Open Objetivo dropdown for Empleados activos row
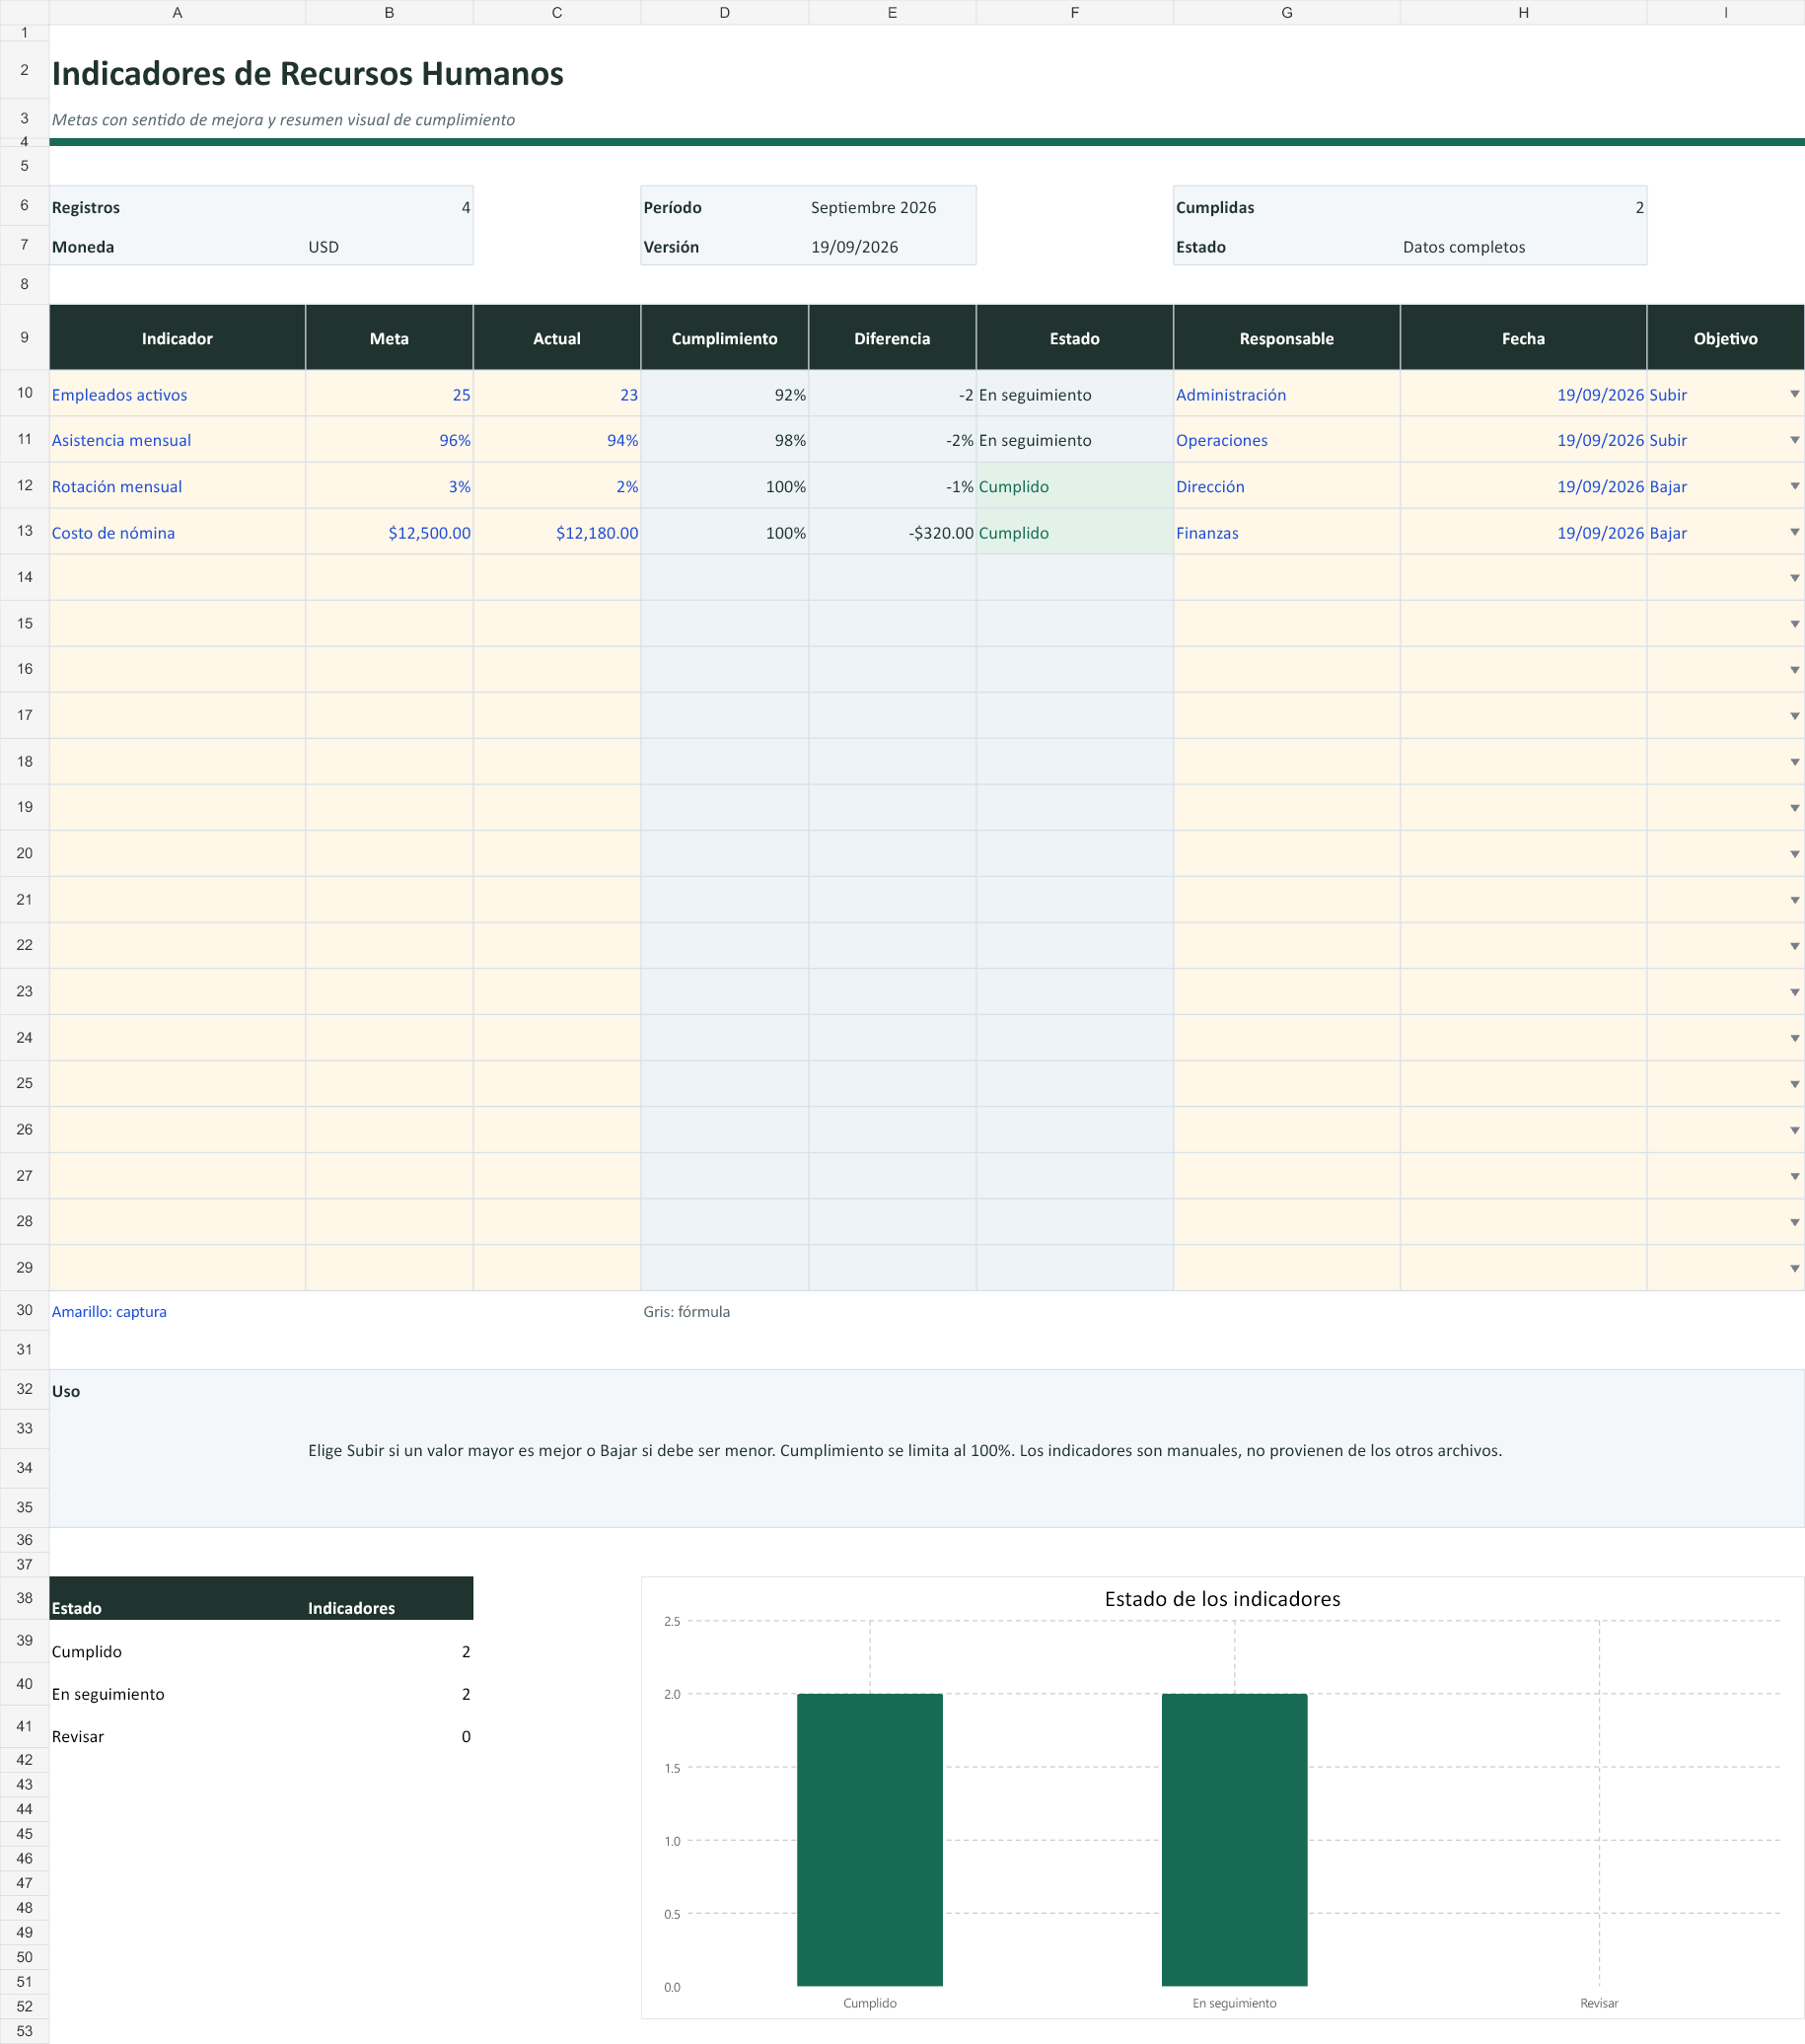 [1794, 394]
